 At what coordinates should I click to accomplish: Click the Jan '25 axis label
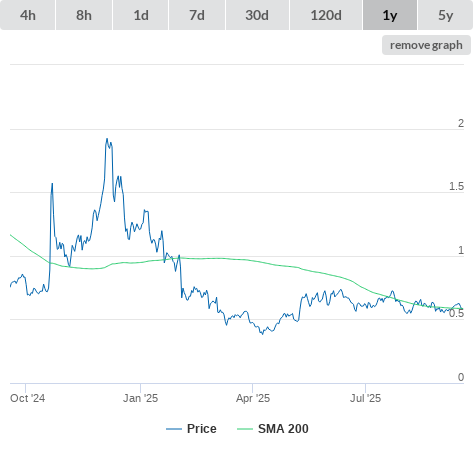click(140, 398)
